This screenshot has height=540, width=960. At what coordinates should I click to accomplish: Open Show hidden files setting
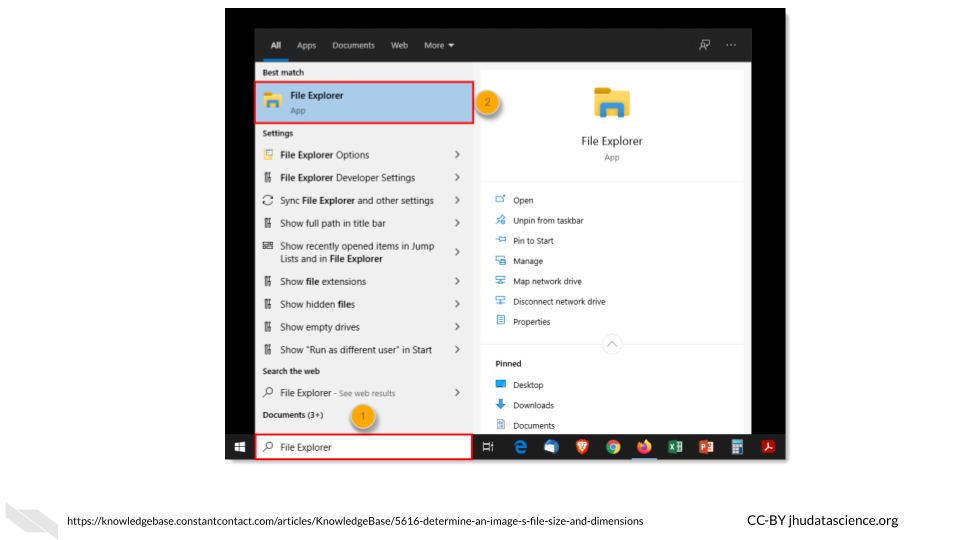[317, 304]
